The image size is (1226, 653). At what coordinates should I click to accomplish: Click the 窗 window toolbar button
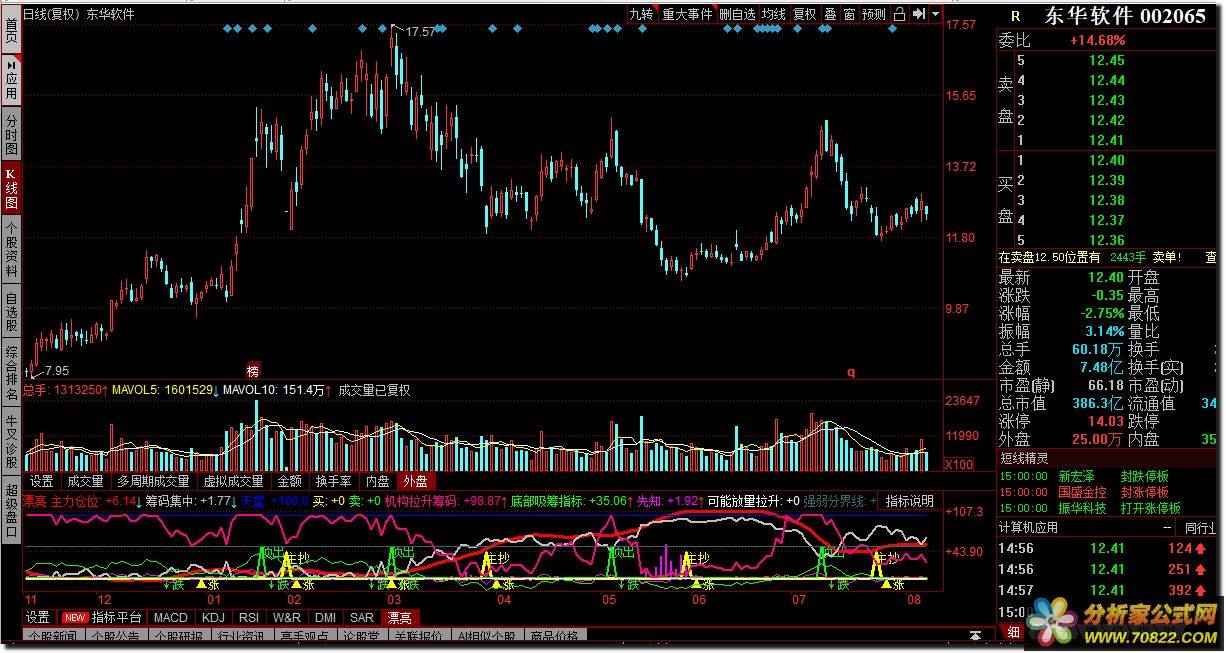point(848,14)
